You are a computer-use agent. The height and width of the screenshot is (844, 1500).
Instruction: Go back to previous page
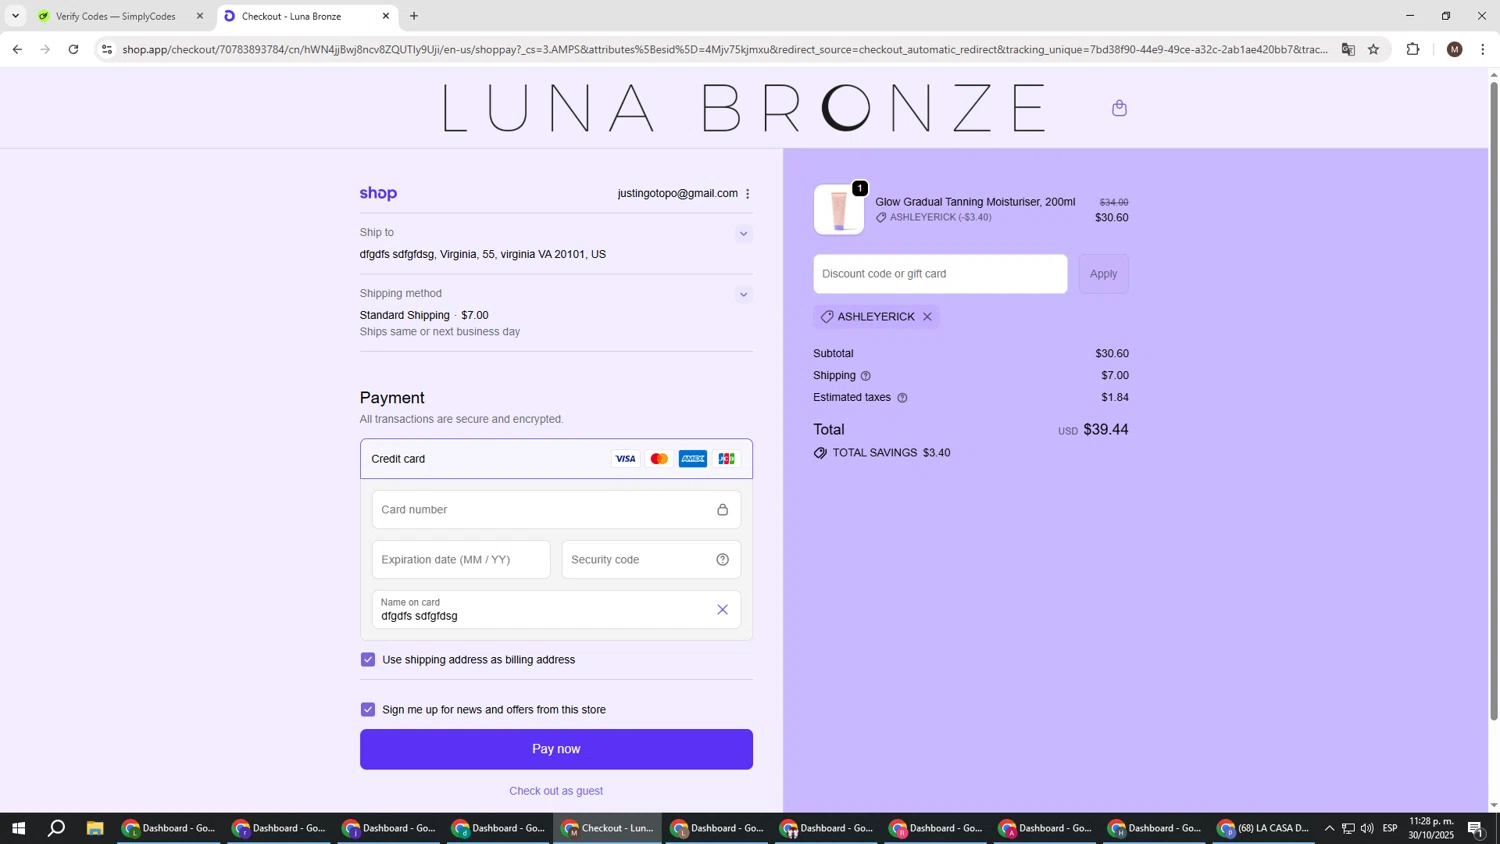(x=17, y=49)
